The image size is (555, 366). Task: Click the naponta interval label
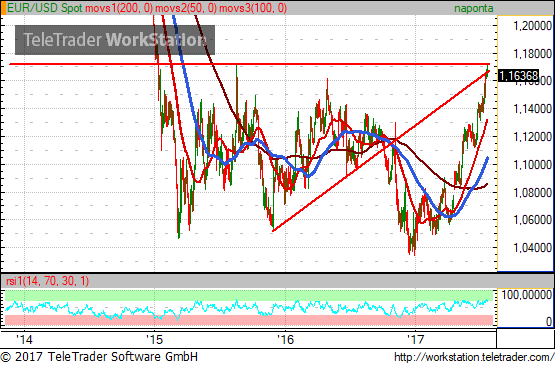point(474,8)
